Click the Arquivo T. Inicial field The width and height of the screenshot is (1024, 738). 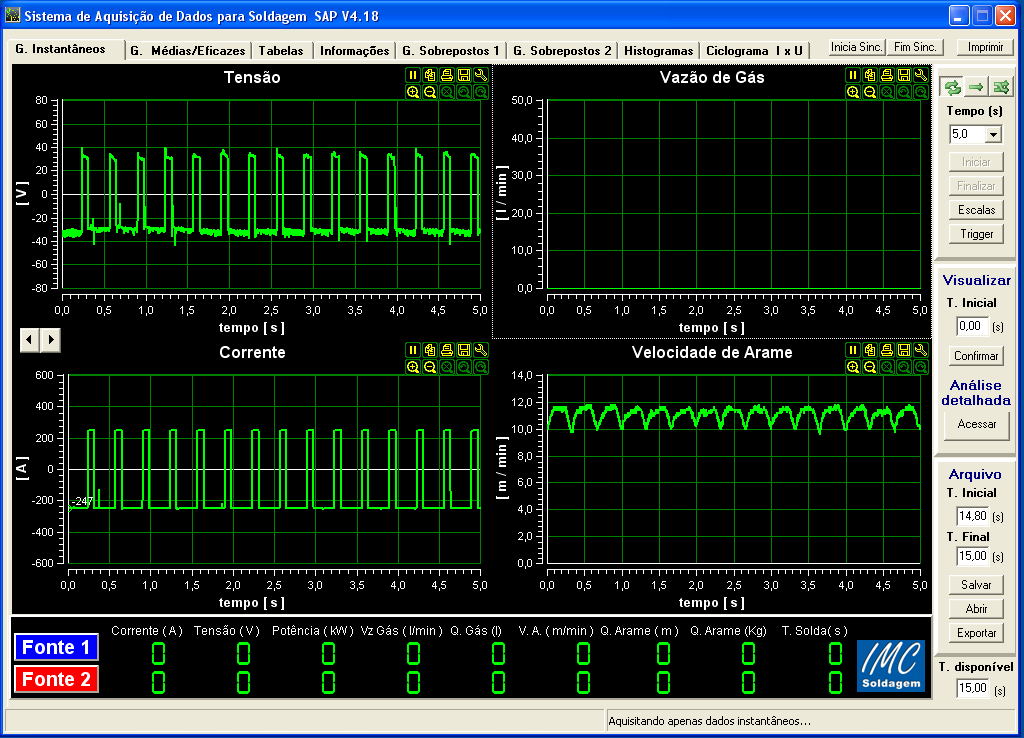972,516
